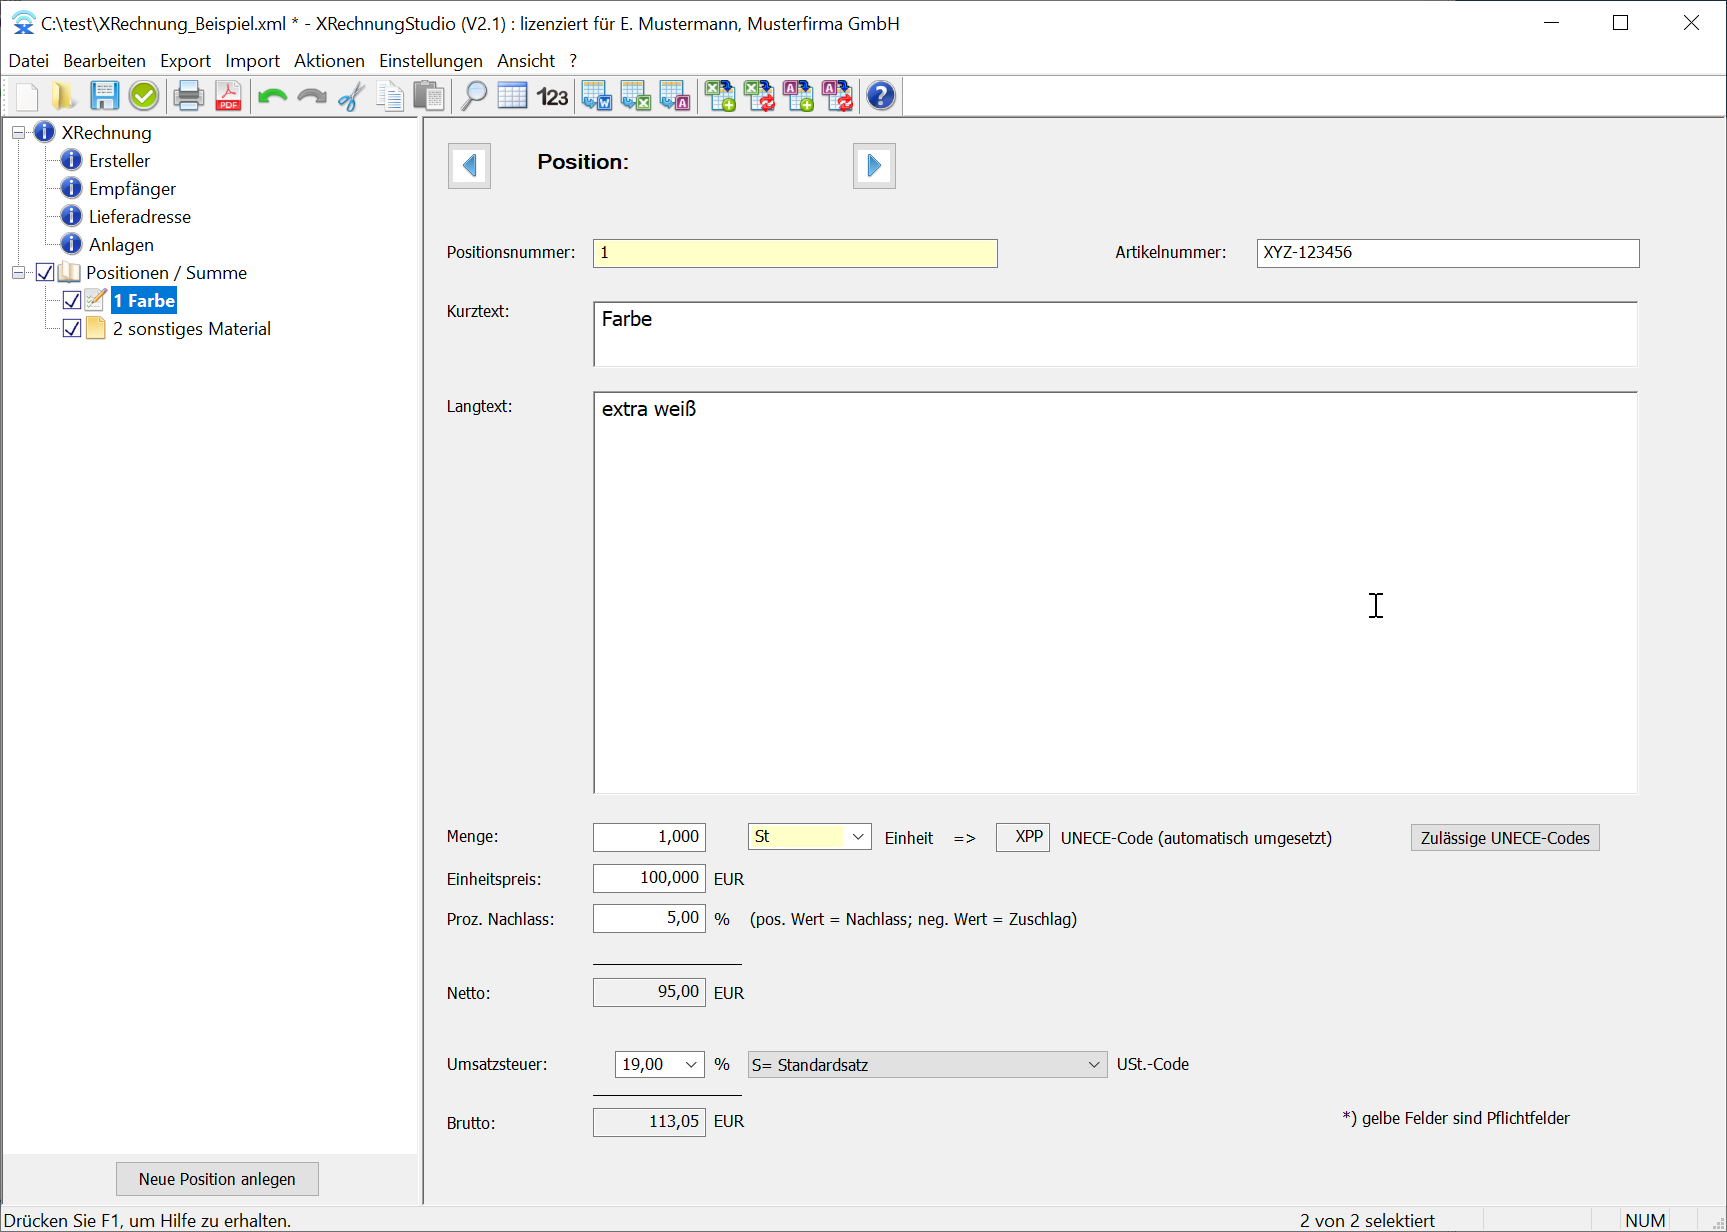Export table to Excel icon
The height and width of the screenshot is (1232, 1727).
click(636, 96)
